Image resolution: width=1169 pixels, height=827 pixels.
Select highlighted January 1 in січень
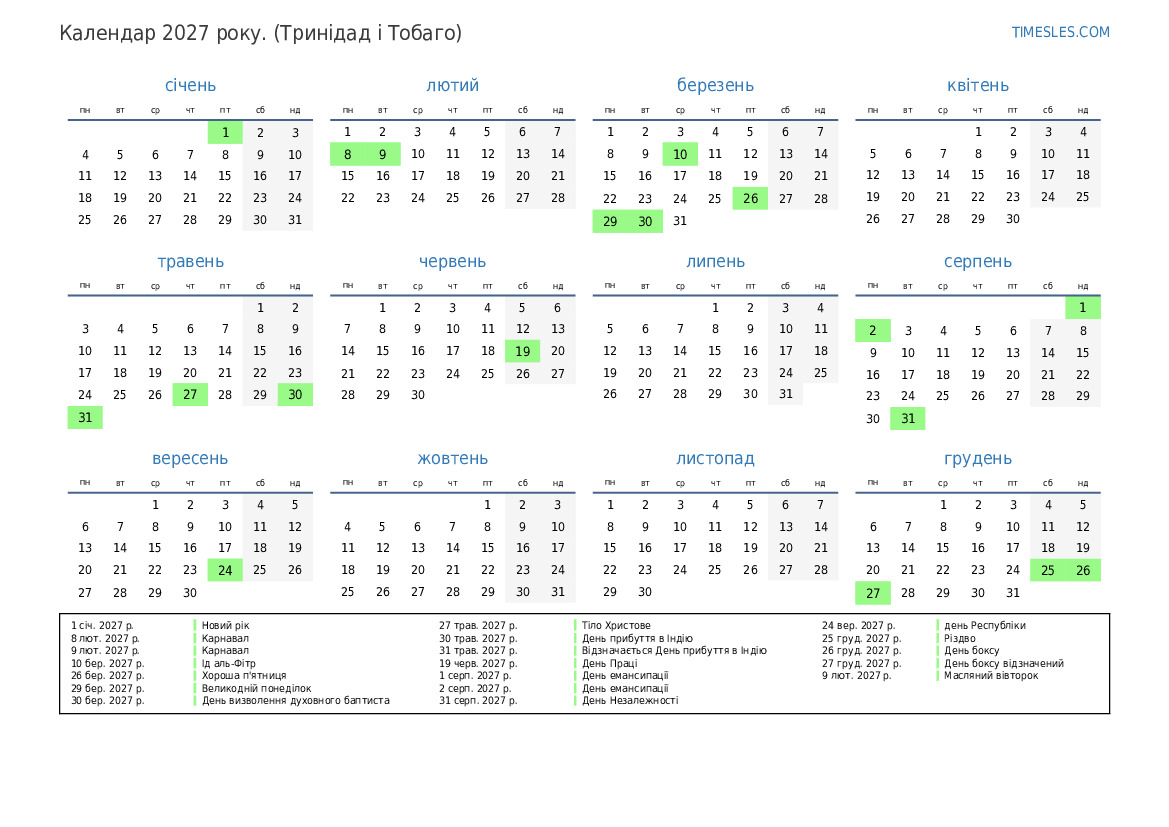click(225, 133)
